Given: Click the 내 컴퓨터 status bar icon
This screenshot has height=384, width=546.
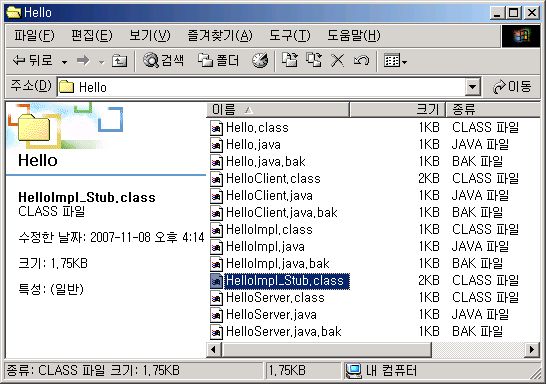Looking at the screenshot, I should click(353, 371).
